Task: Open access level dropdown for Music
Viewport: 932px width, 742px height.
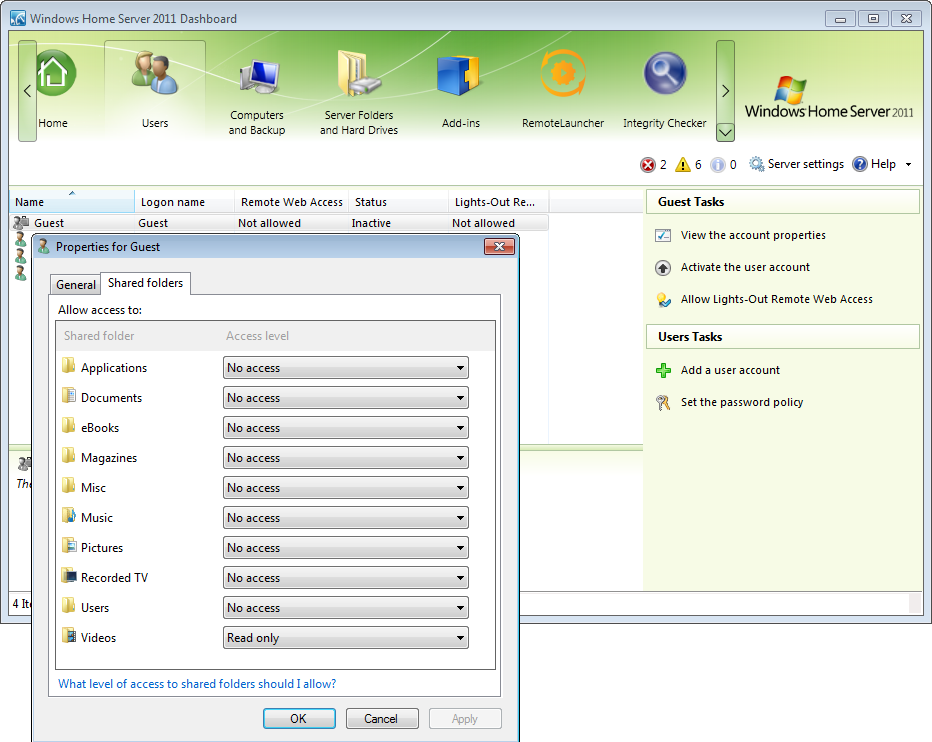Action: pyautogui.click(x=346, y=518)
